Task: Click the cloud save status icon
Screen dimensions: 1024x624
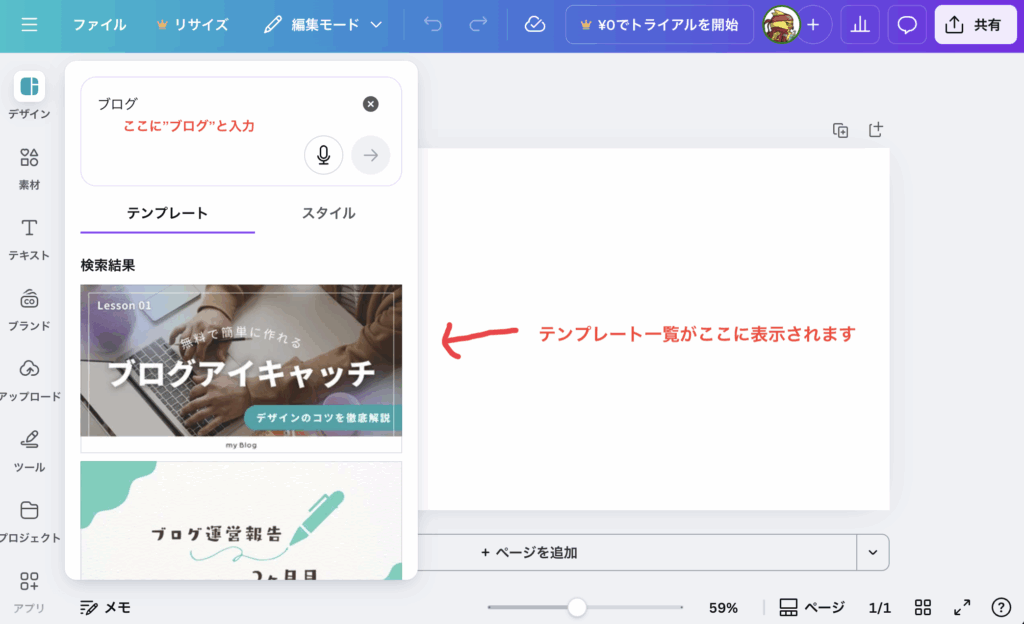Action: click(535, 25)
